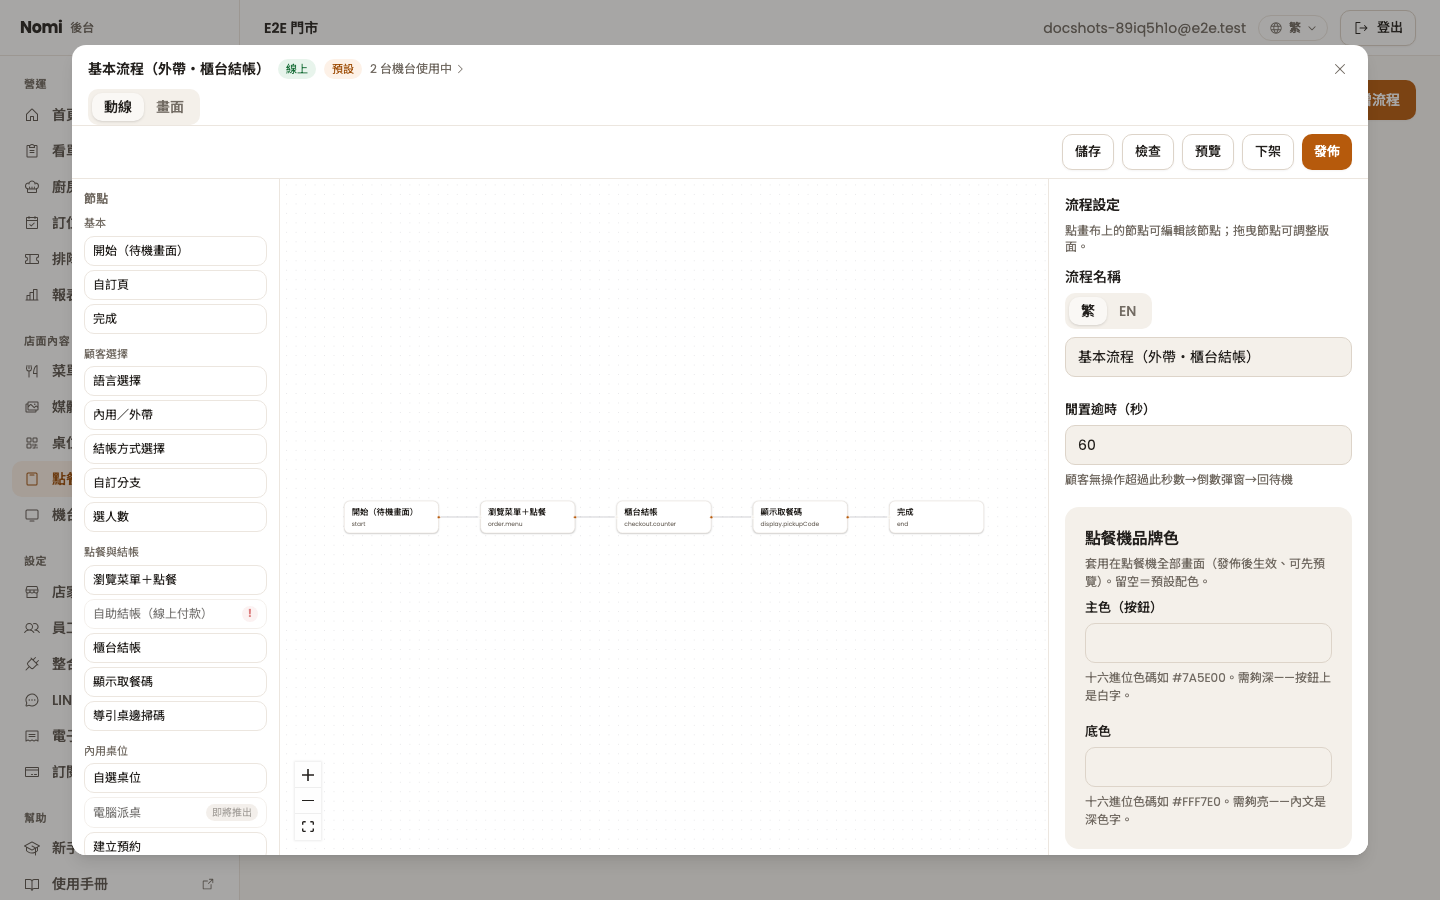Viewport: 1440px width, 900px height.
Task: Click the staff people icon in the sidebar
Action: [32, 628]
